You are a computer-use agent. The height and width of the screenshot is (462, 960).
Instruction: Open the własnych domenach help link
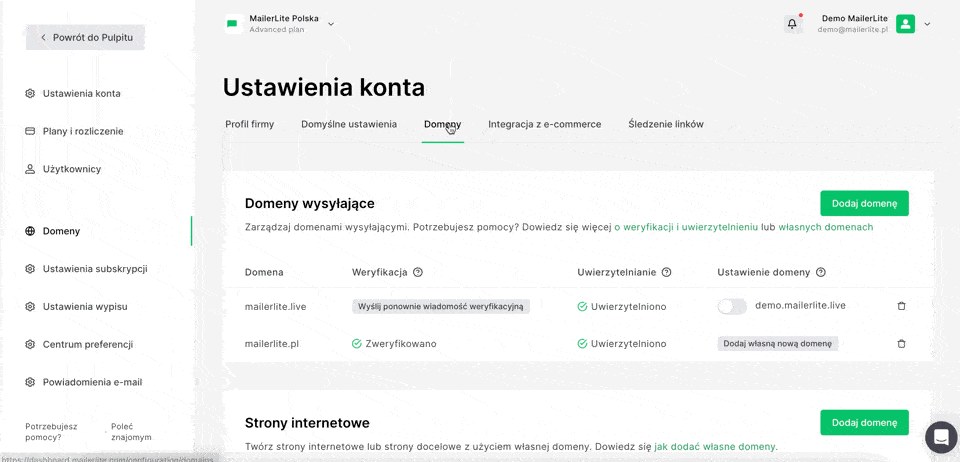tap(825, 227)
